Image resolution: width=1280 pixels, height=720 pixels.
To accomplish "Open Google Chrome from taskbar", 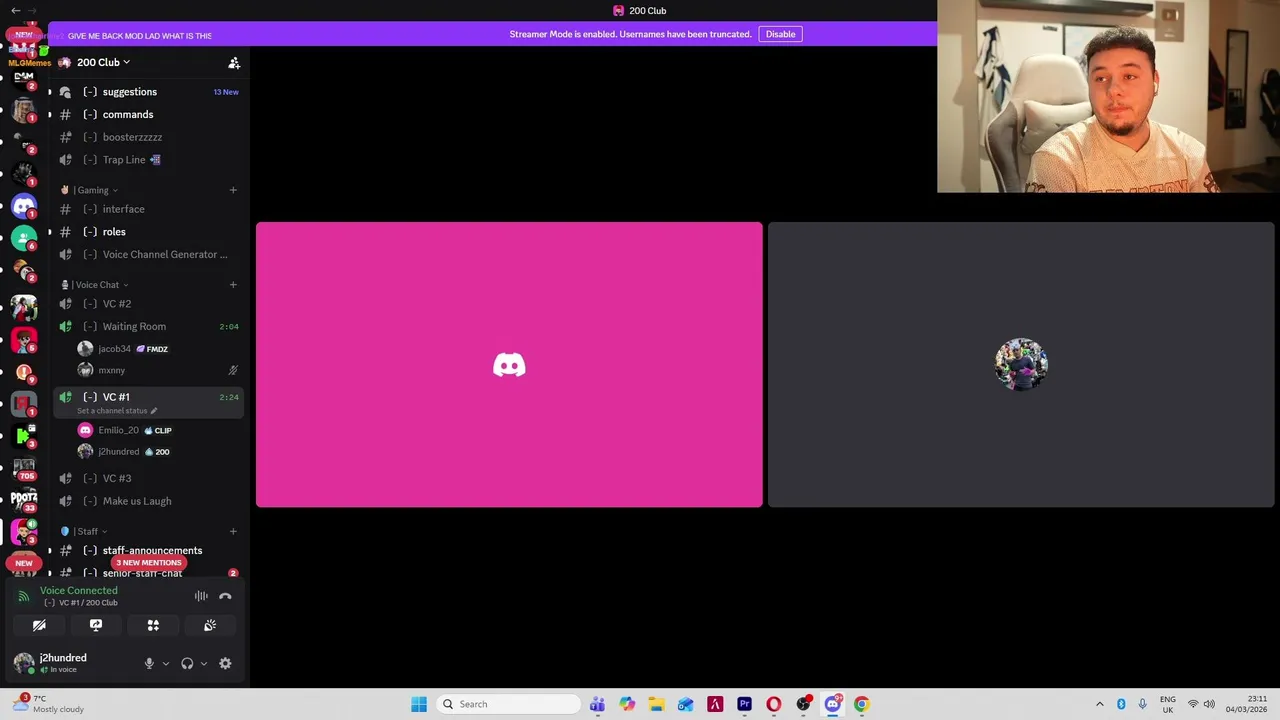I will (x=862, y=704).
